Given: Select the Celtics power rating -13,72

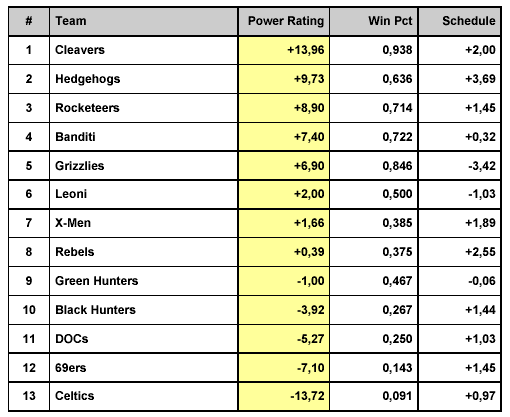Looking at the screenshot, I should 307,396.
